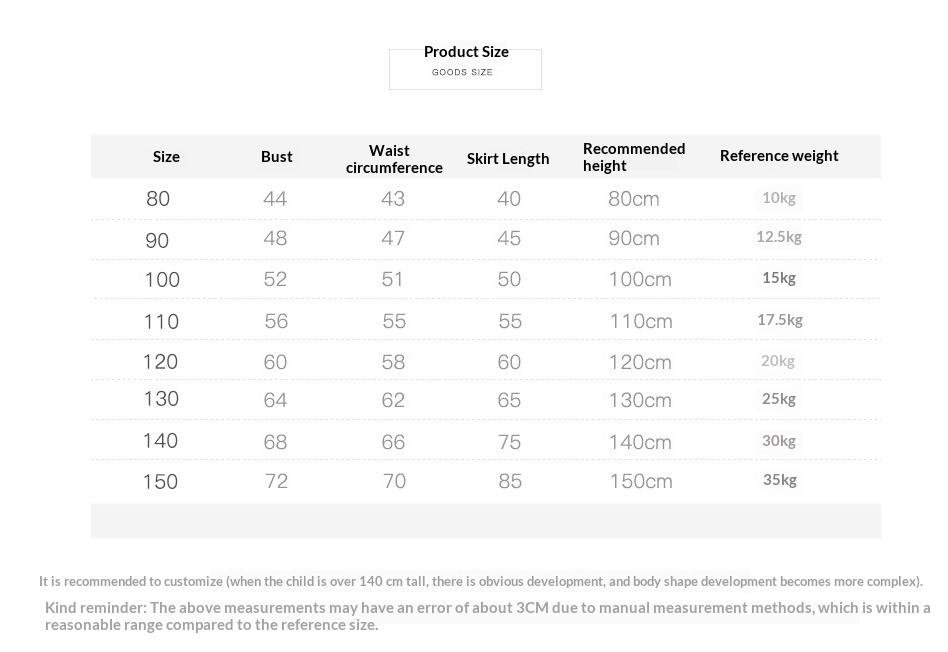Screen dimensions: 948x652
Task: Click the Skirt Length column header
Action: (508, 159)
